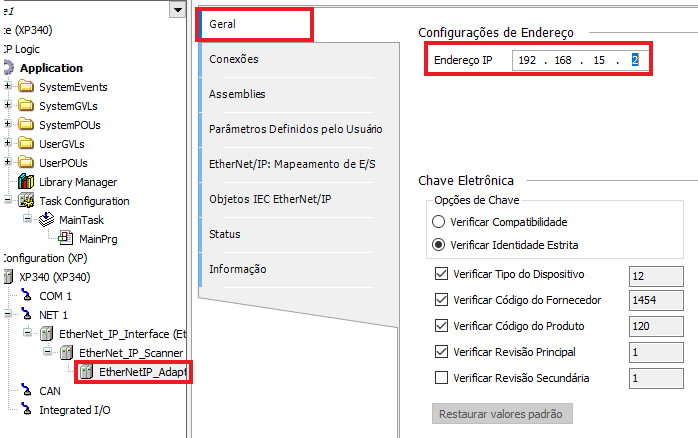The width and height of the screenshot is (698, 438).
Task: Uncheck Verificar Tipo do Dispositivo
Action: click(x=442, y=274)
